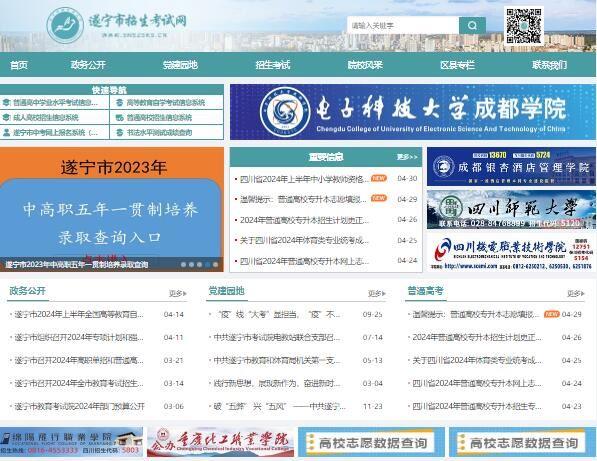Image resolution: width=597 pixels, height=461 pixels.
Task: Click in the 请输入关键字 search field
Action: (x=403, y=26)
